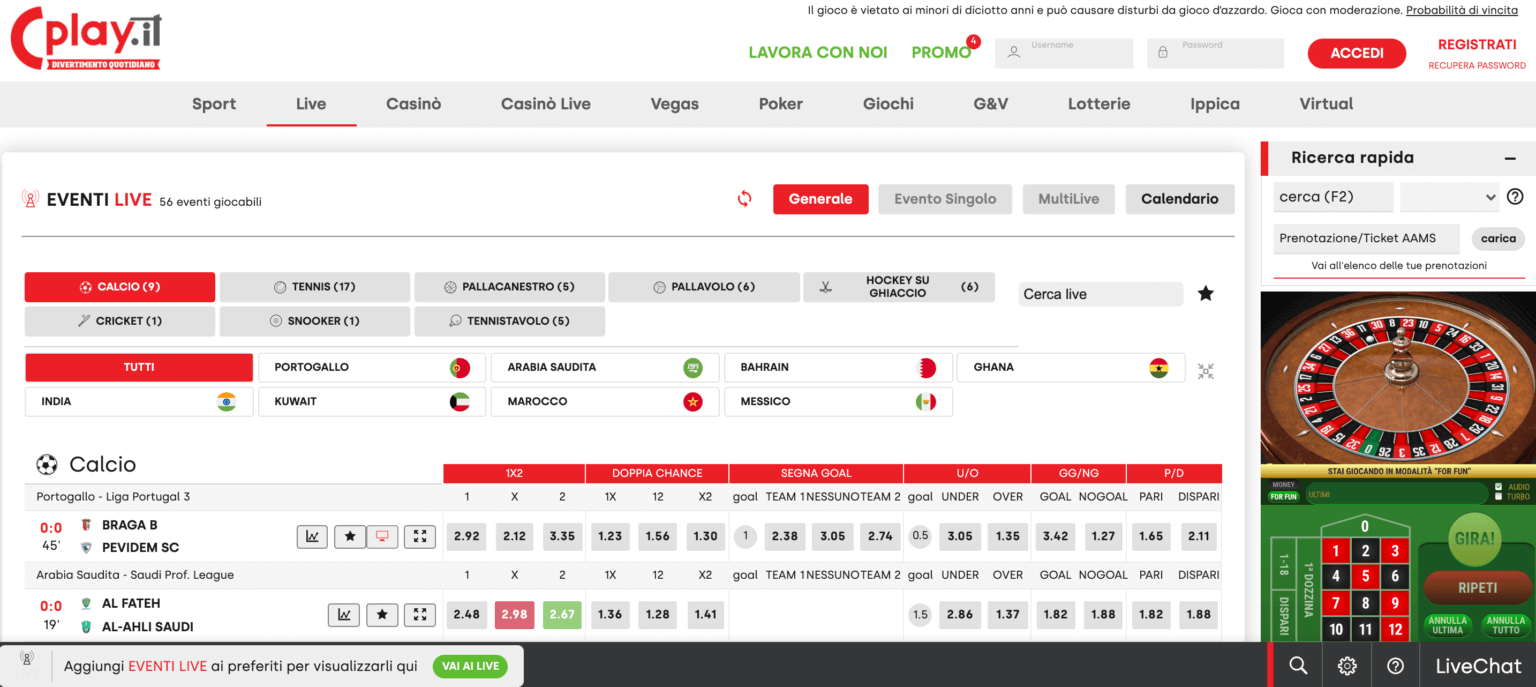Select the TENNIS (17) sport tab
Screen dimensions: 1536x687
pos(315,287)
